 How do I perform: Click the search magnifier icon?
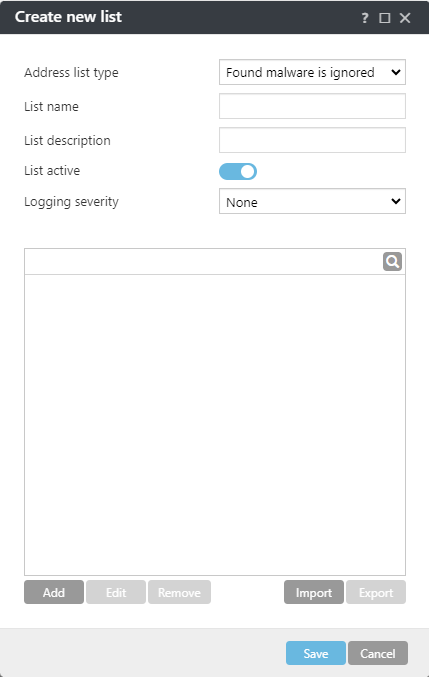click(392, 261)
